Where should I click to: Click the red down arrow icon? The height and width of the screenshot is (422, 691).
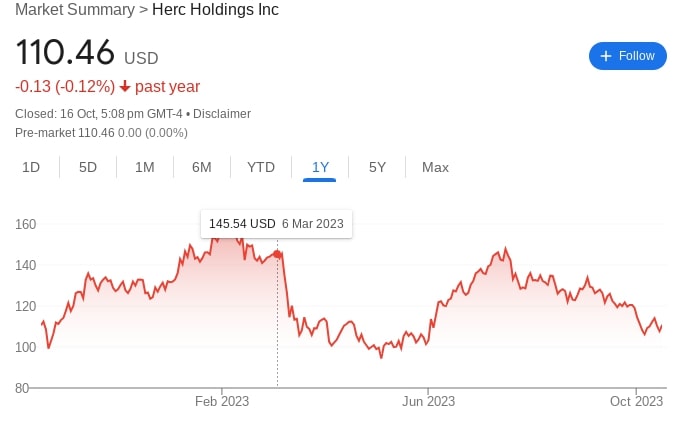coord(125,87)
